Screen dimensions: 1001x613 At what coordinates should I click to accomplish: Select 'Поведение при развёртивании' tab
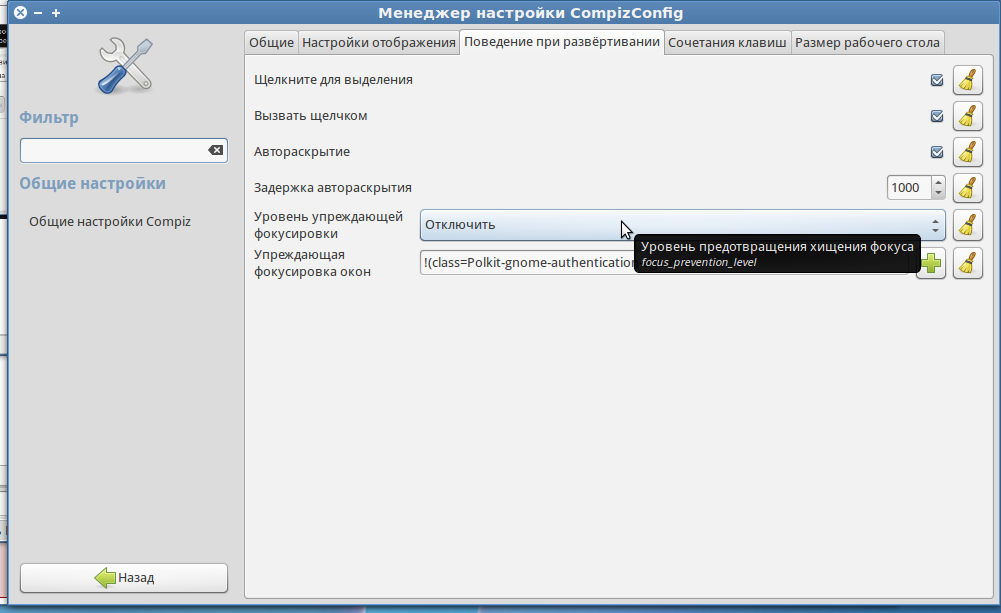coord(562,42)
